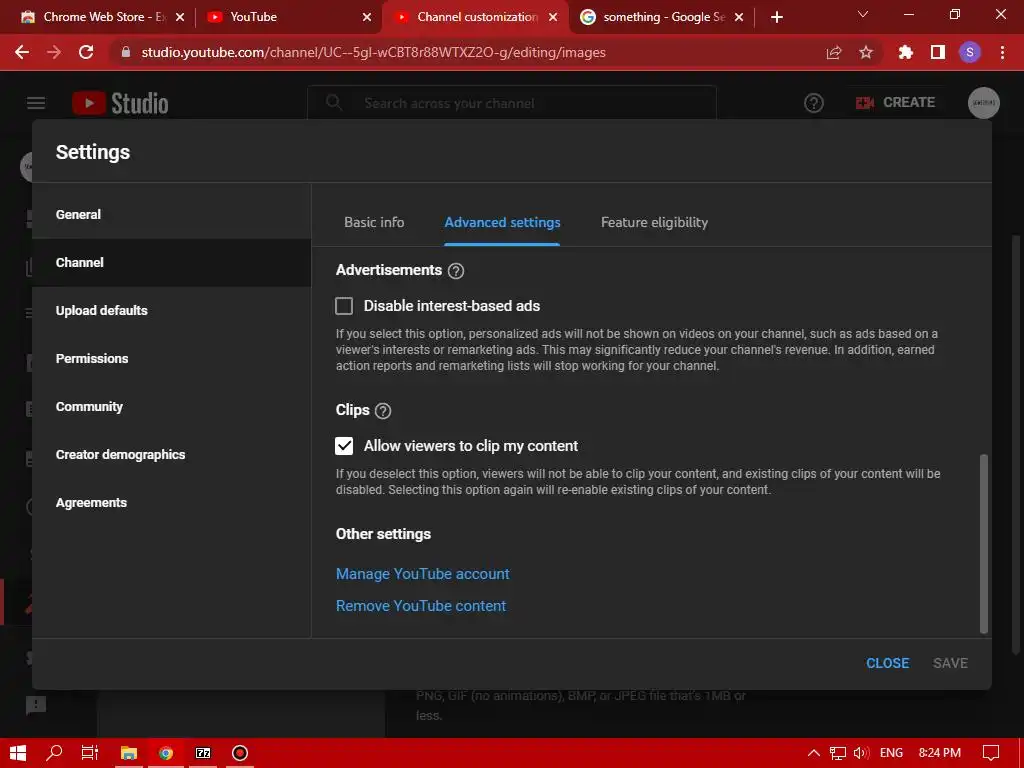Open Task View on the taskbar
The height and width of the screenshot is (768, 1024).
coord(90,753)
